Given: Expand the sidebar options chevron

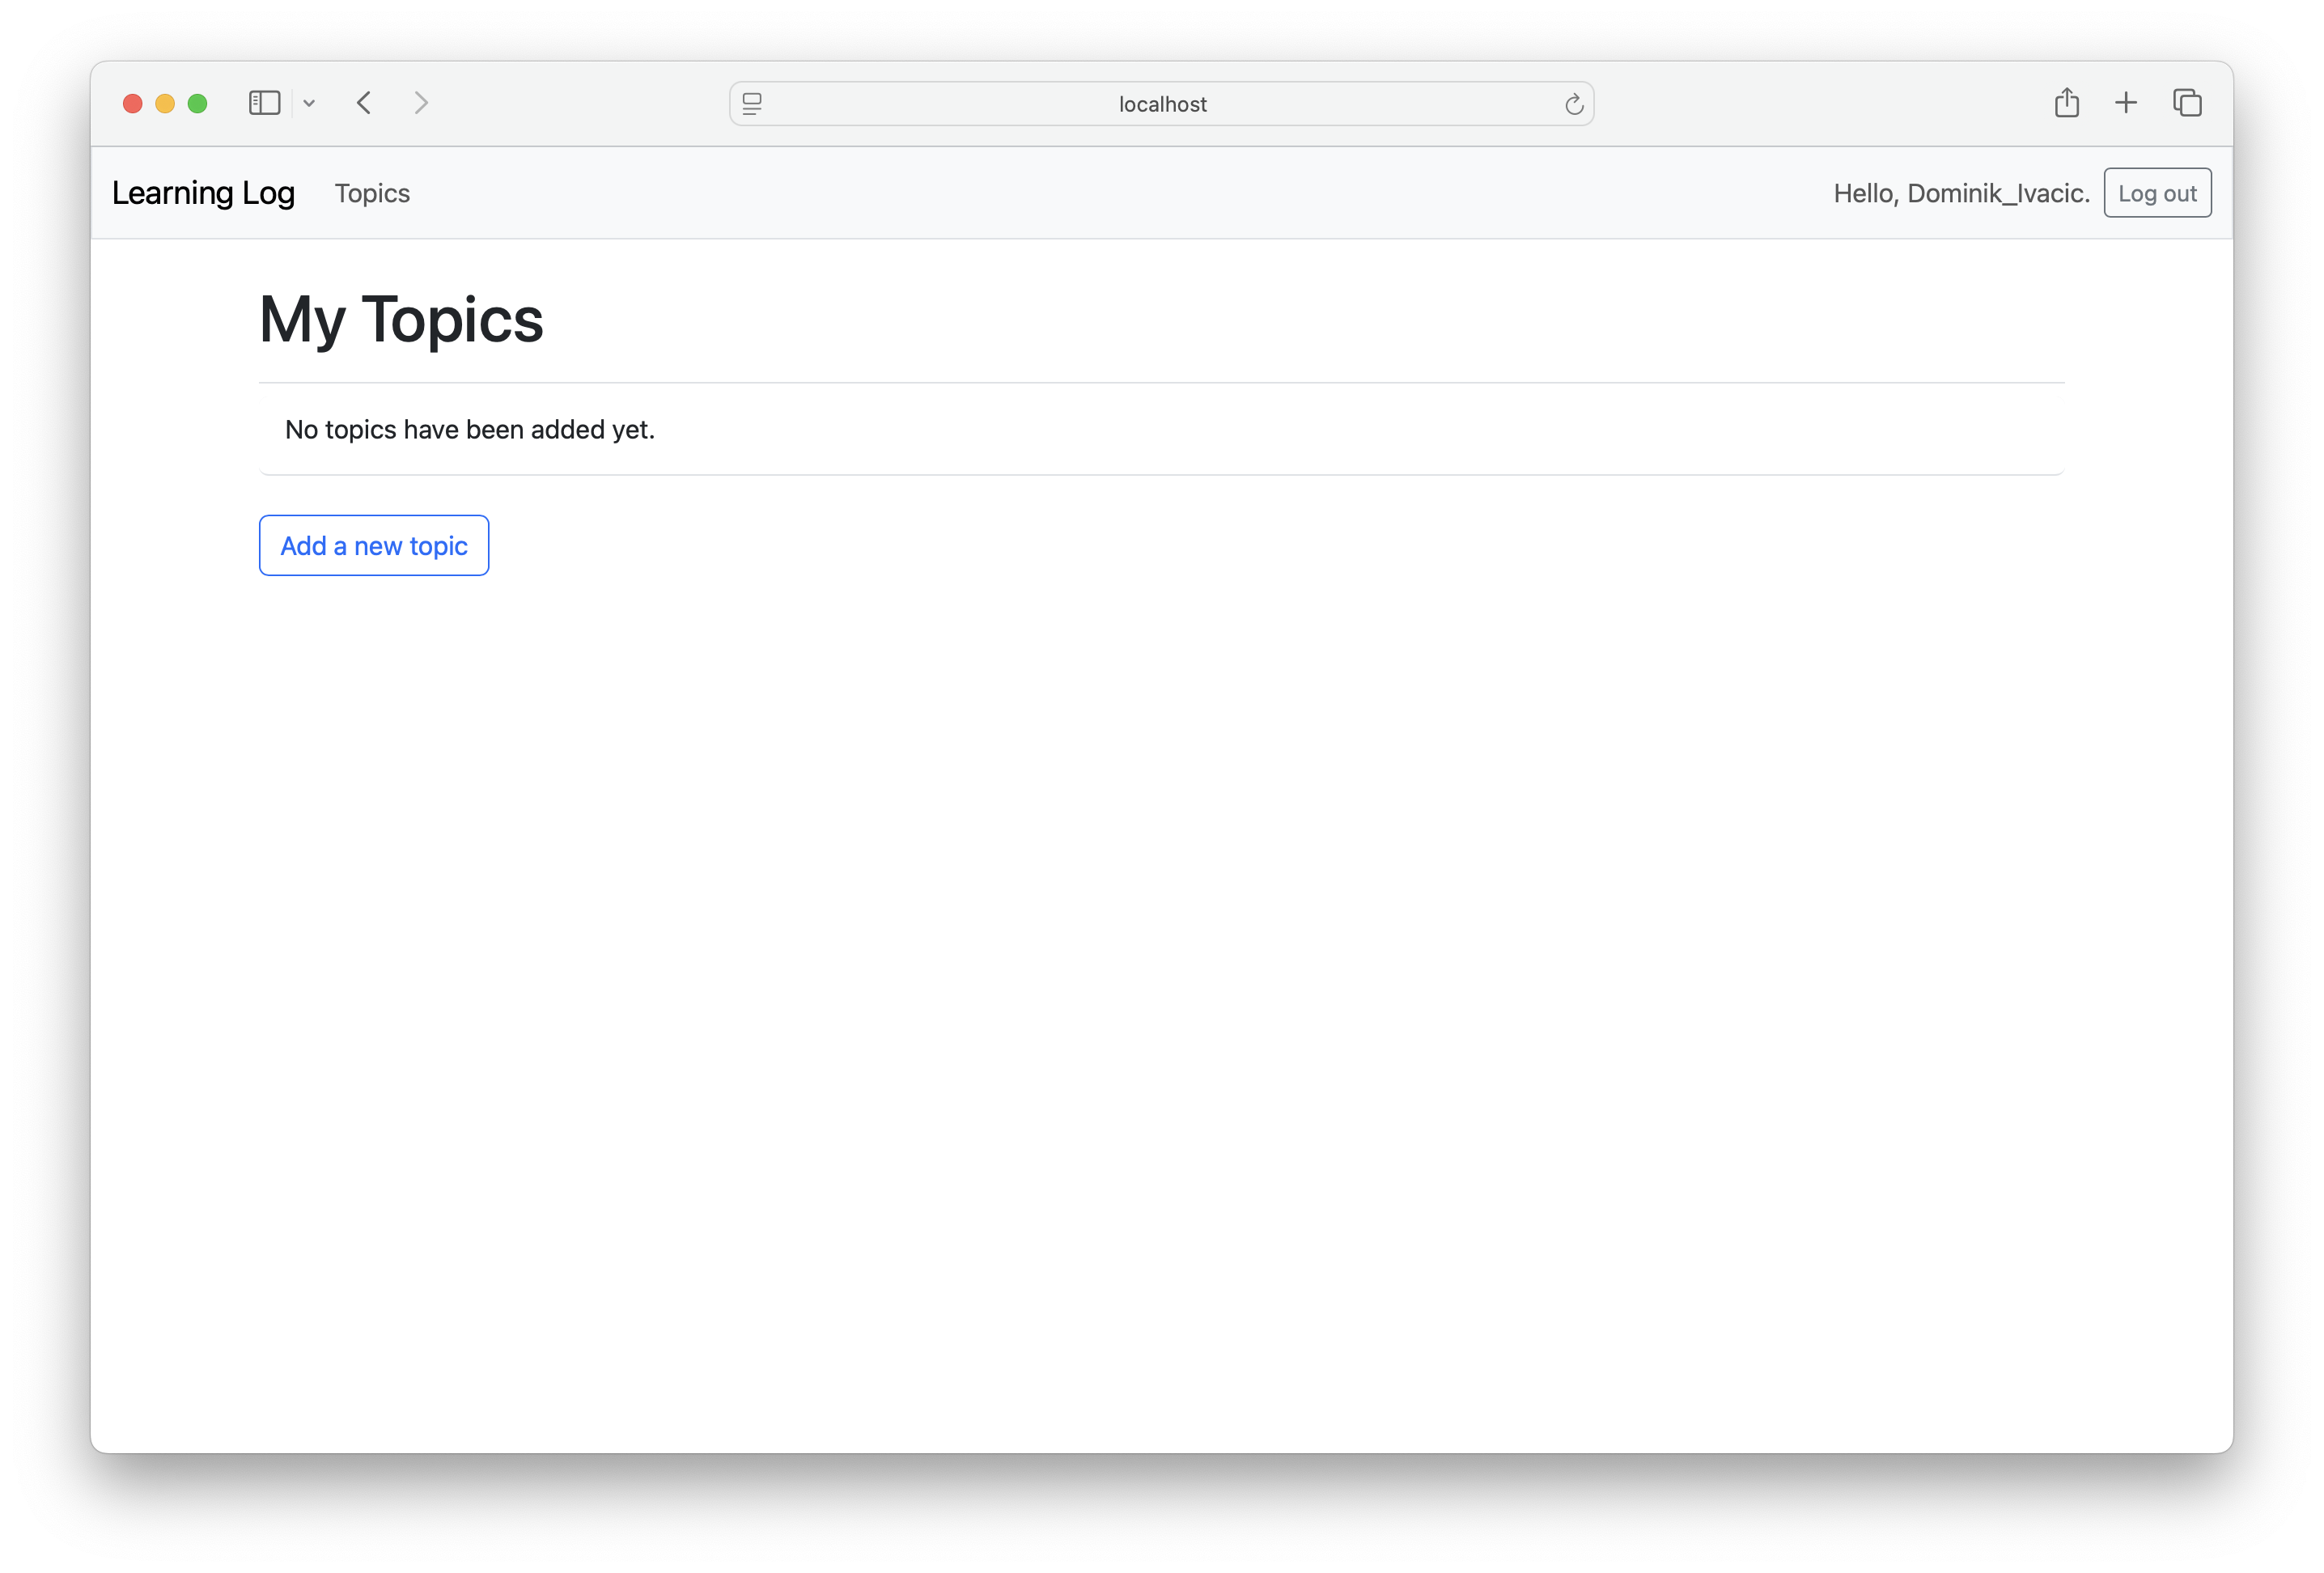Looking at the screenshot, I should click(x=308, y=102).
